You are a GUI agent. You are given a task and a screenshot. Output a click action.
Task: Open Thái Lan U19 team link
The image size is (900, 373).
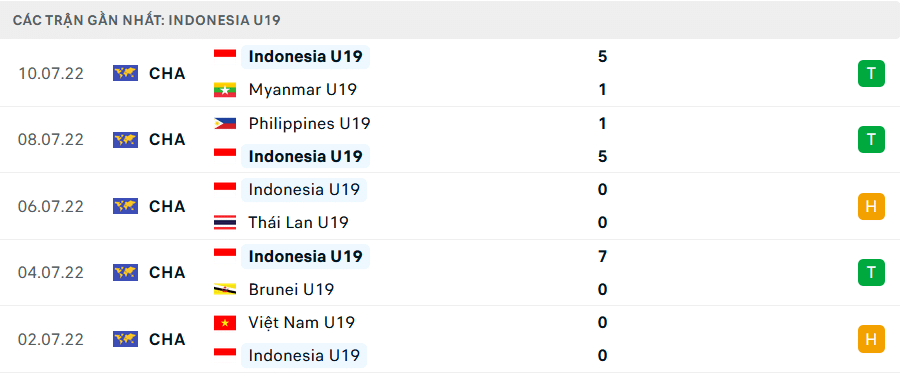click(x=298, y=223)
